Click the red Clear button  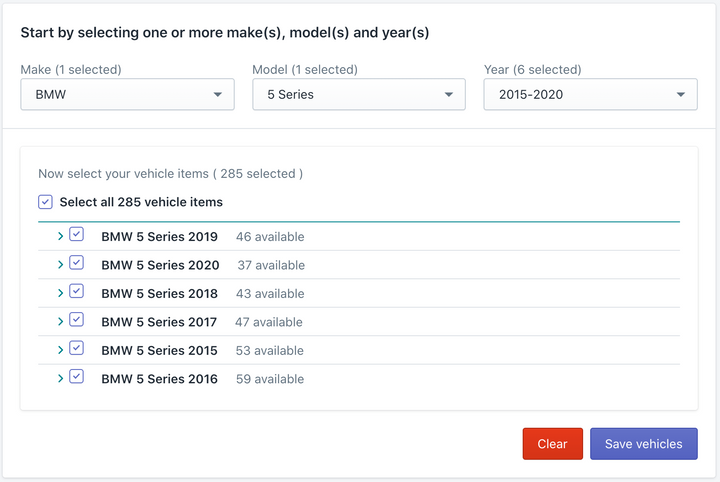tap(552, 444)
